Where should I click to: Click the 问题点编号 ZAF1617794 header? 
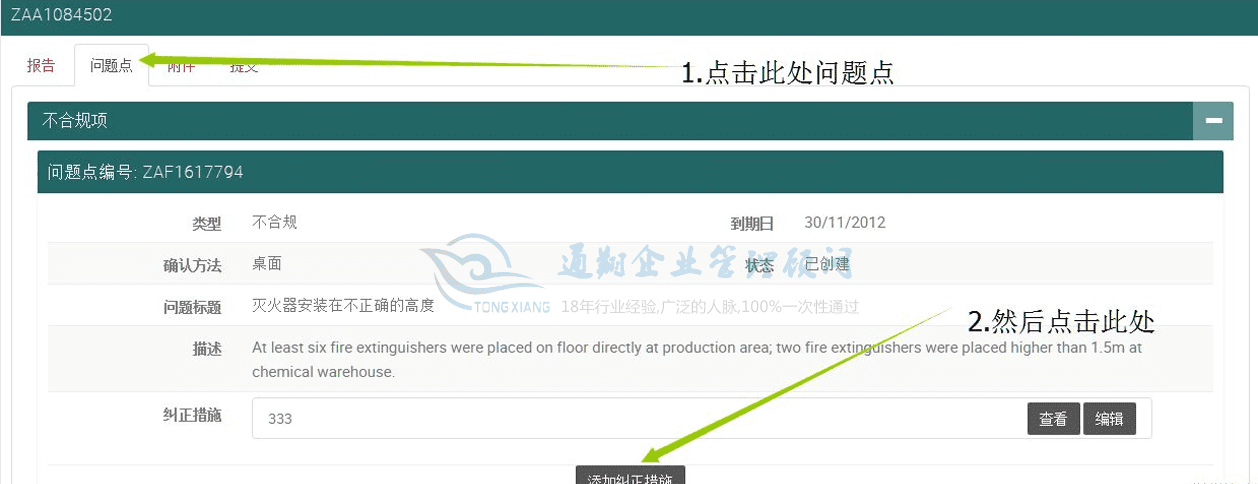tap(146, 172)
